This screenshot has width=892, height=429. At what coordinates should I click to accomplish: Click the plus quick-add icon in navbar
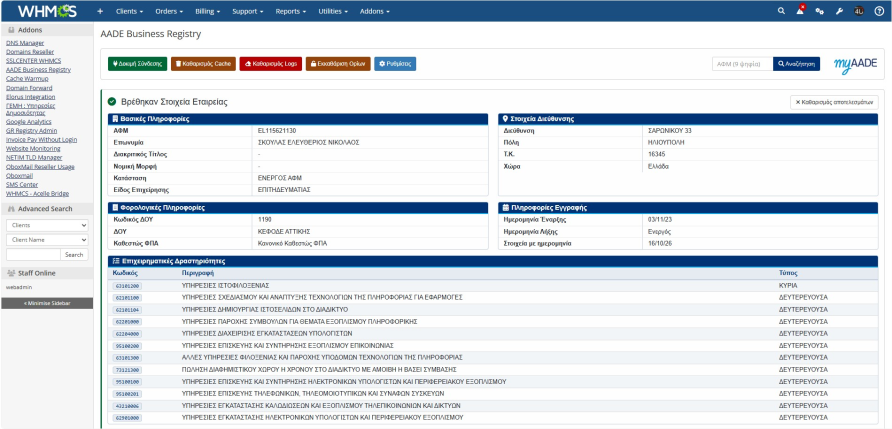pos(100,11)
